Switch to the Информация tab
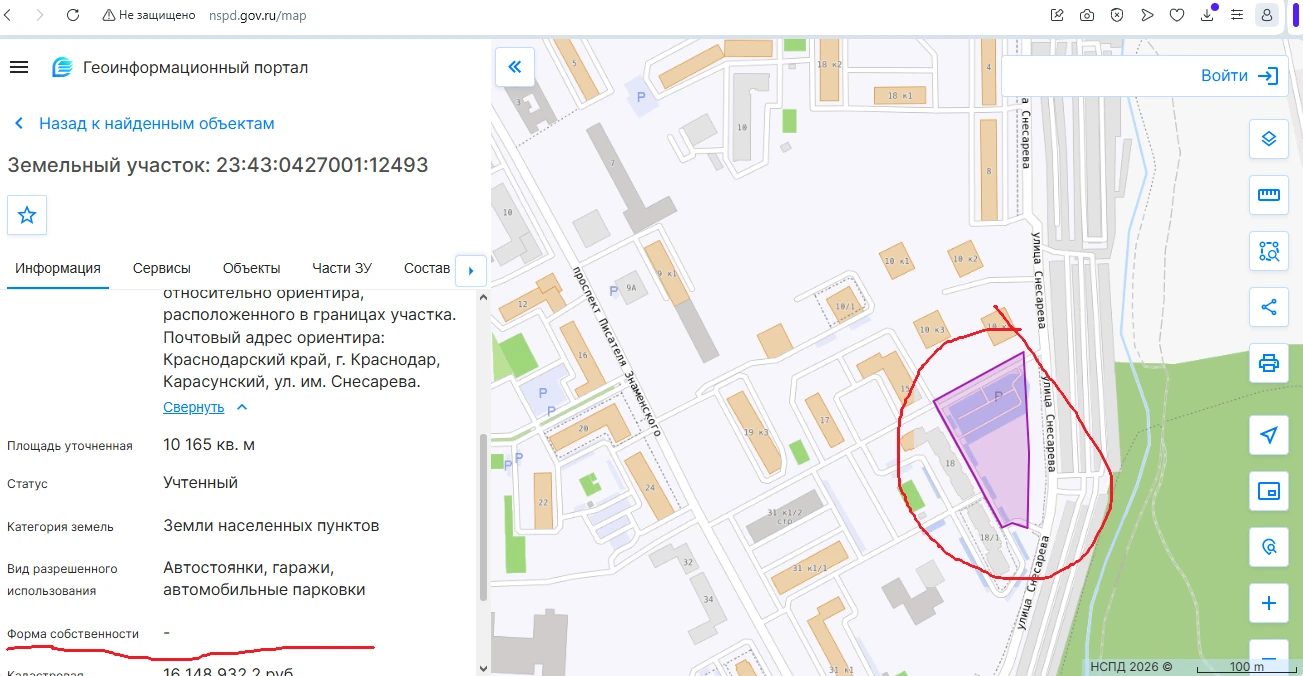Viewport: 1303px width, 676px height. 58,268
